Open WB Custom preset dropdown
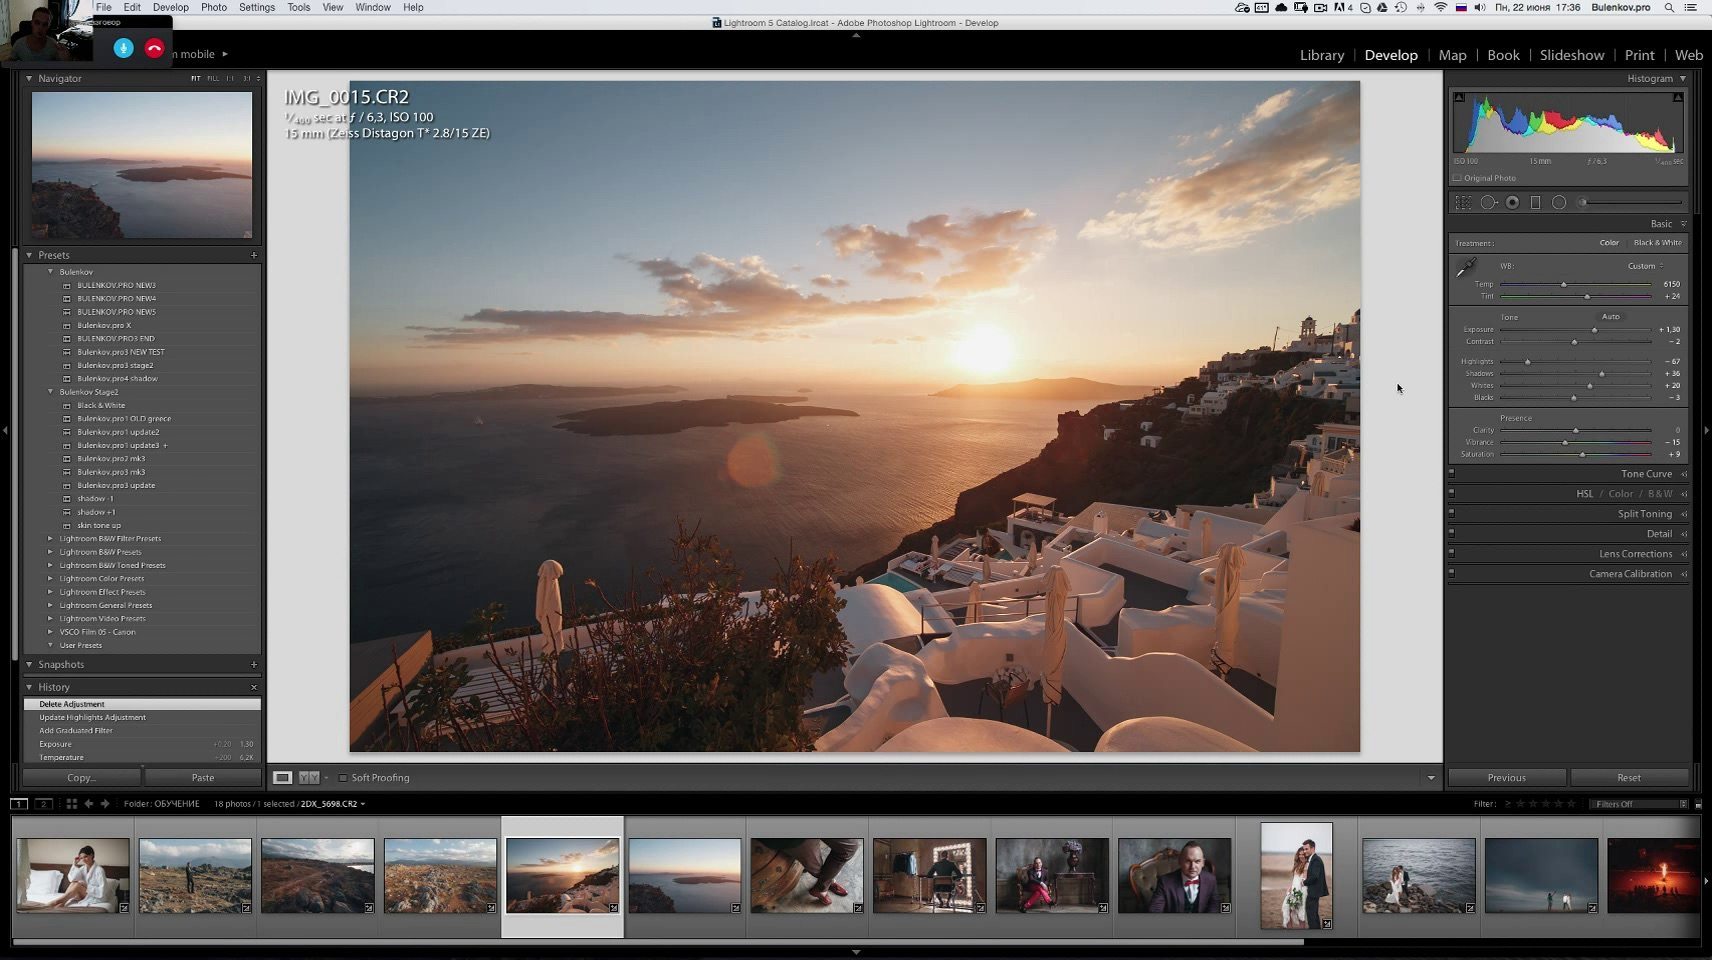The image size is (1712, 960). [1645, 266]
